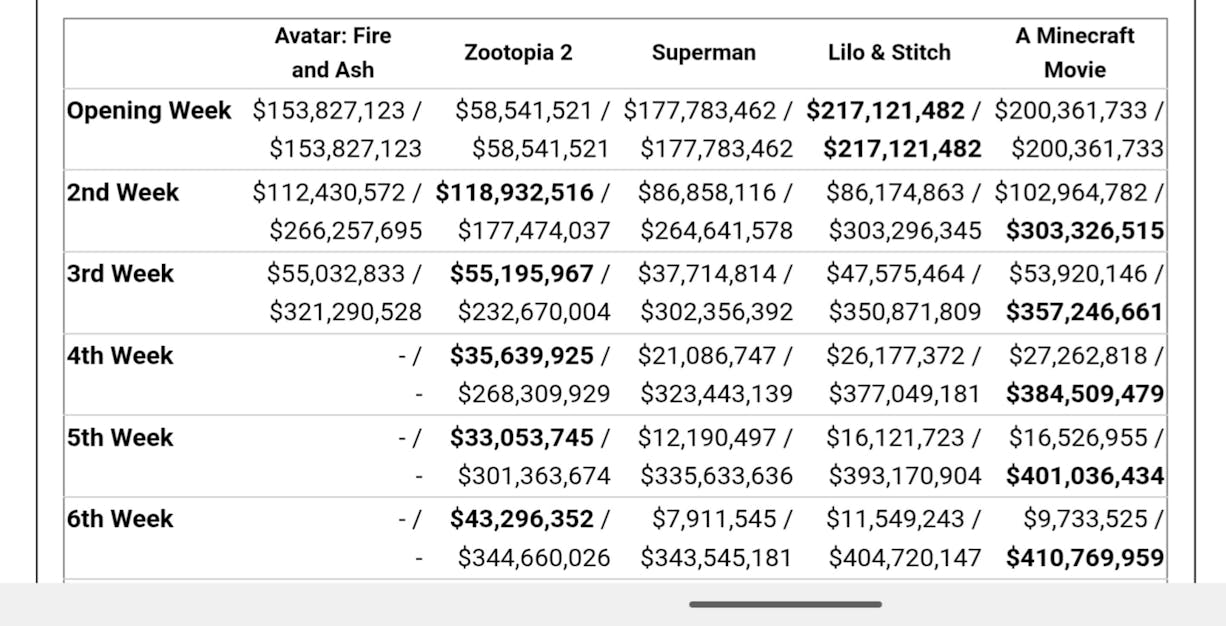Click the 6th Week row label
Image resolution: width=1226 pixels, height=626 pixels.
[x=120, y=520]
